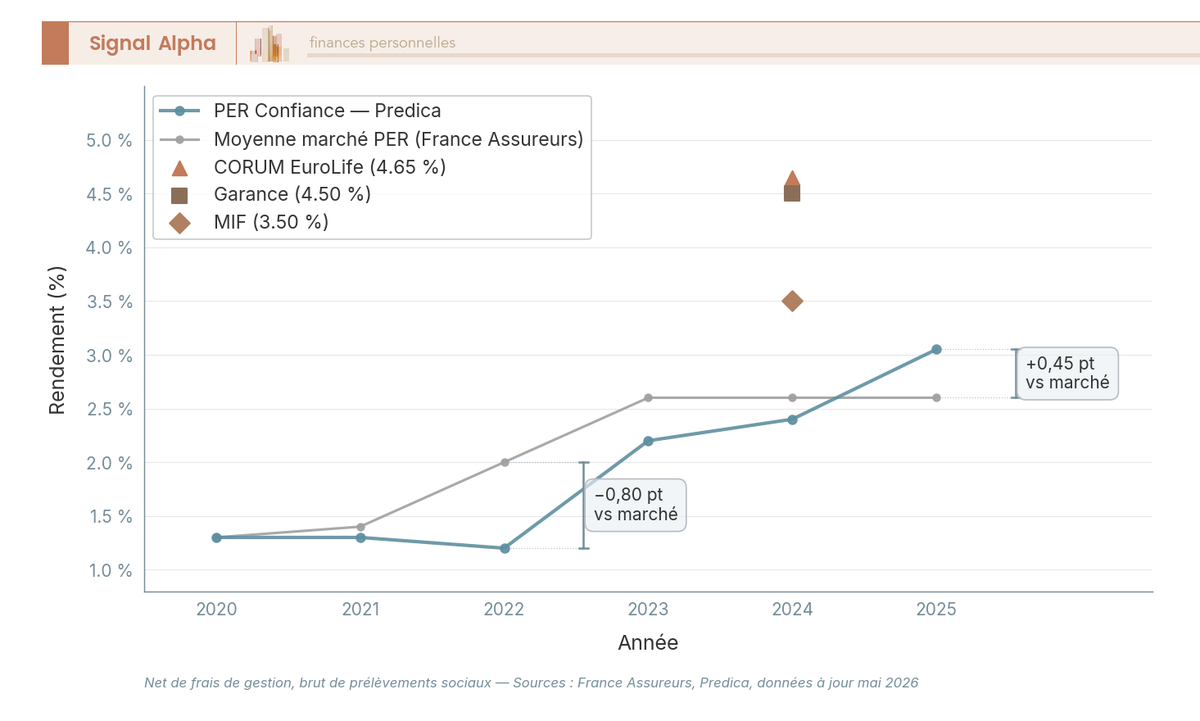Click the 1.0 % y-axis tick label

[x=109, y=570]
